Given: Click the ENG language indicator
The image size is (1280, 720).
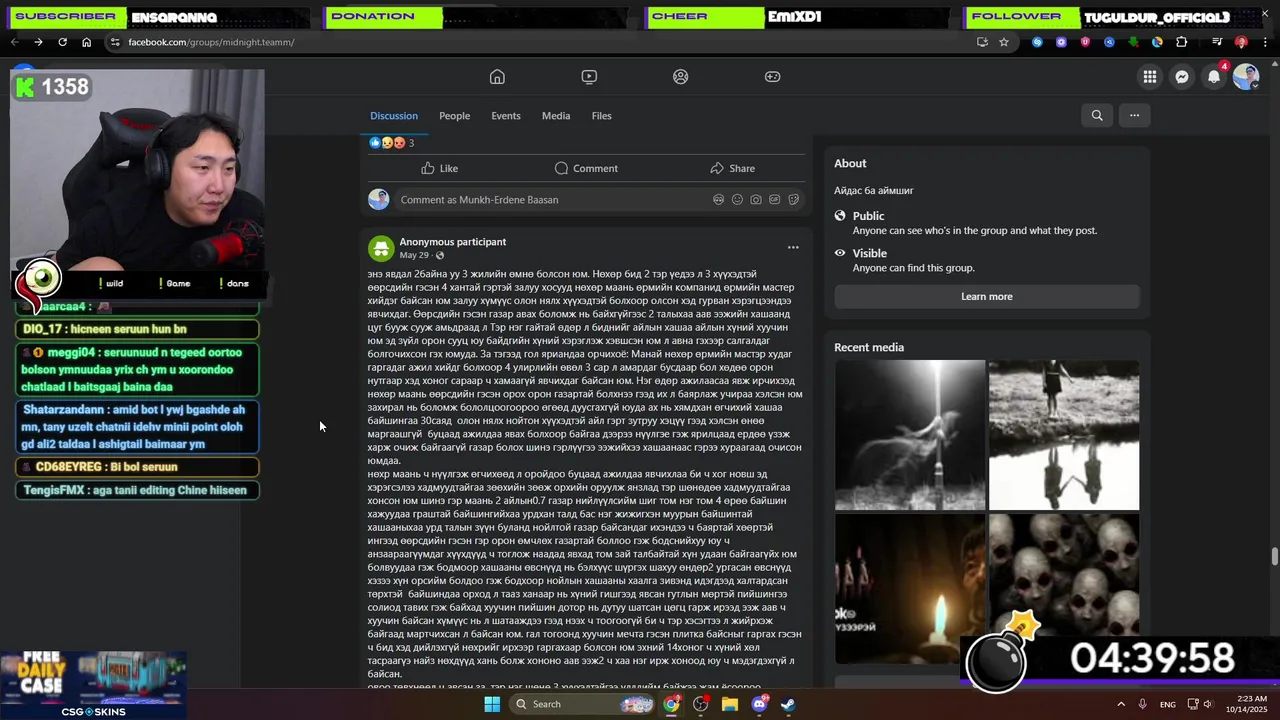Looking at the screenshot, I should pos(1167,705).
